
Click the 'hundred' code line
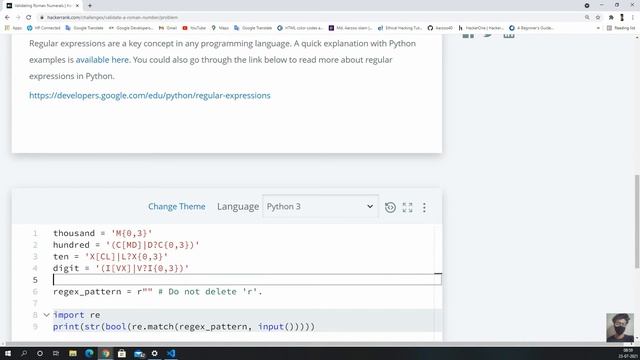[126, 245]
